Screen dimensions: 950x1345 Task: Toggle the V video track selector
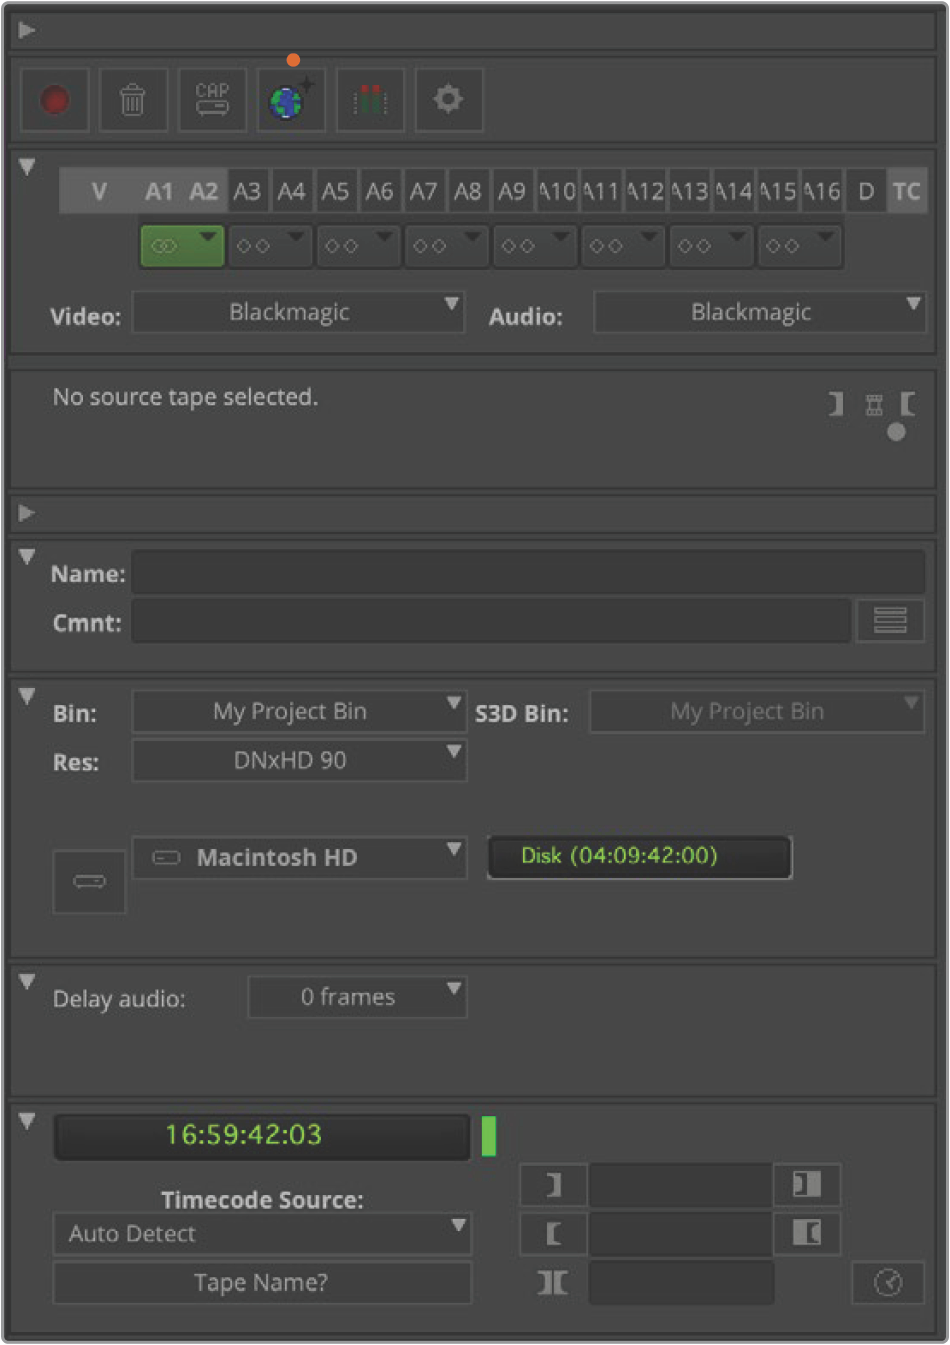(98, 191)
